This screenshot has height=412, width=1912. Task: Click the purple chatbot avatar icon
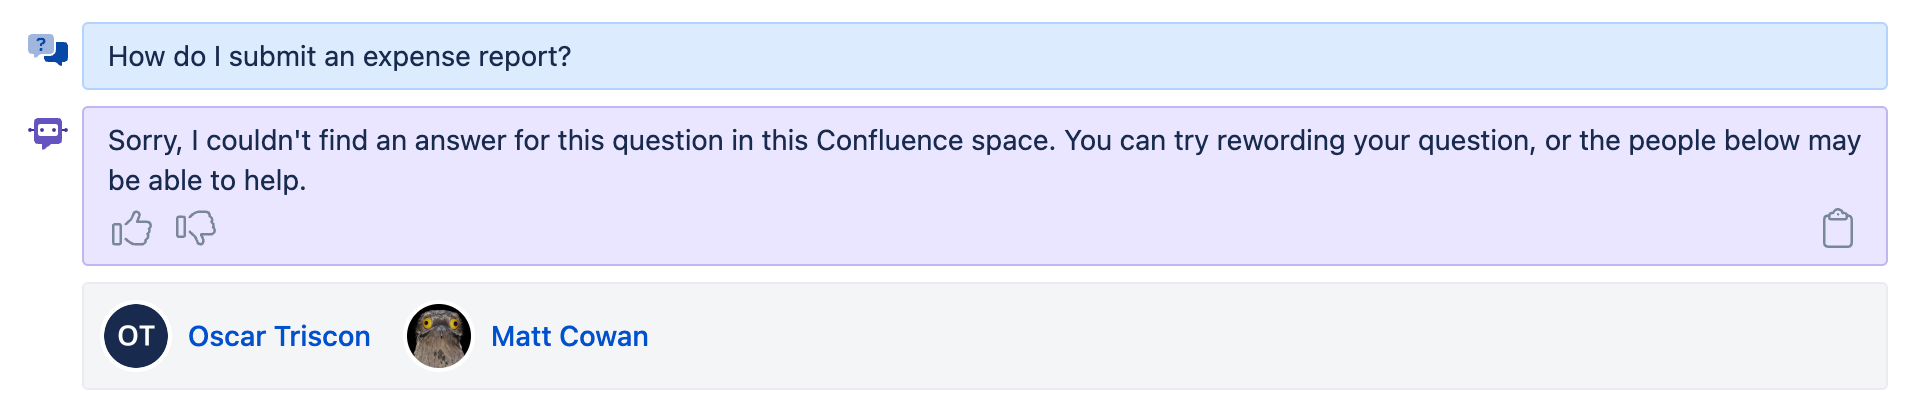tap(48, 132)
